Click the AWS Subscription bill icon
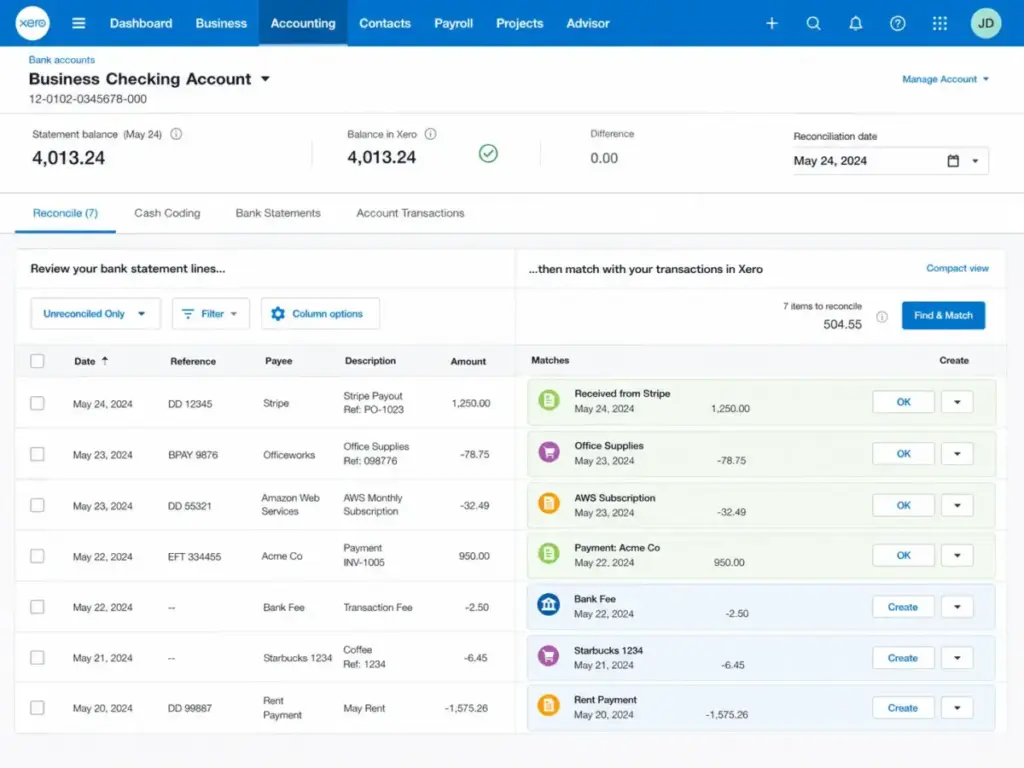 click(549, 503)
